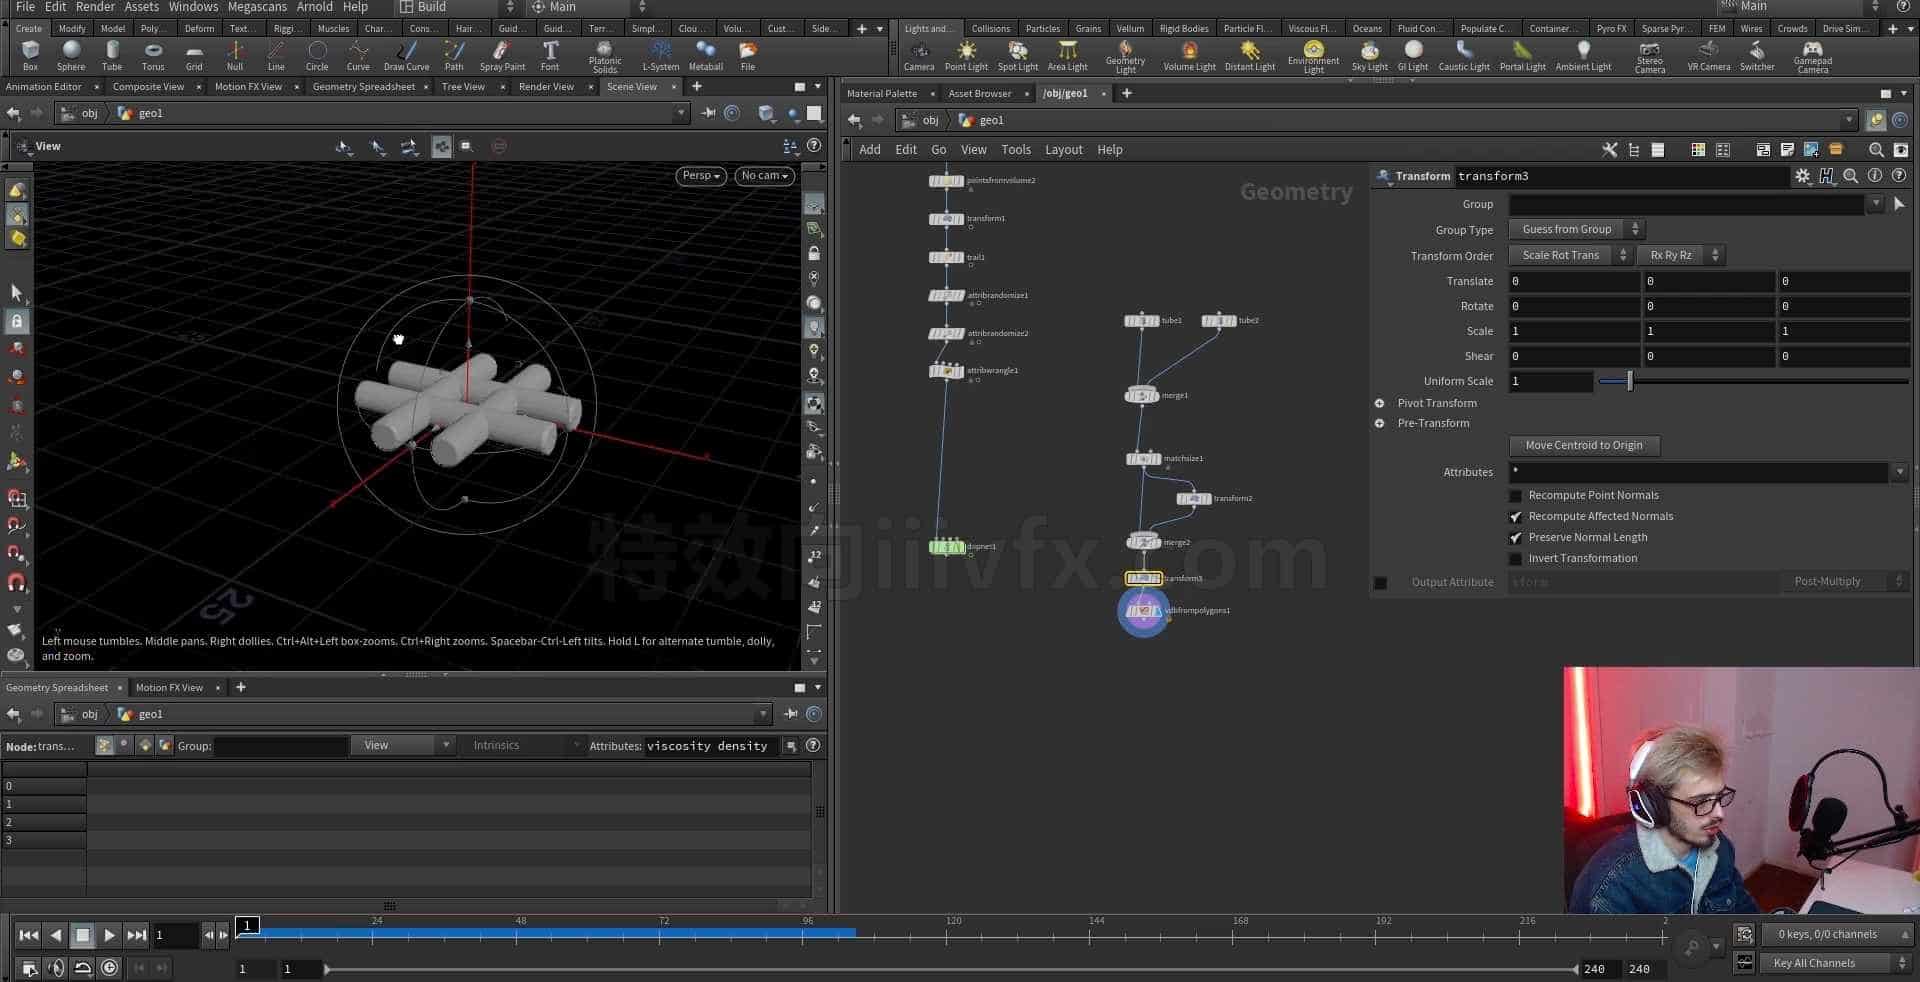Uncheck Preserve Normal Length
The height and width of the screenshot is (982, 1920).
[x=1515, y=538]
